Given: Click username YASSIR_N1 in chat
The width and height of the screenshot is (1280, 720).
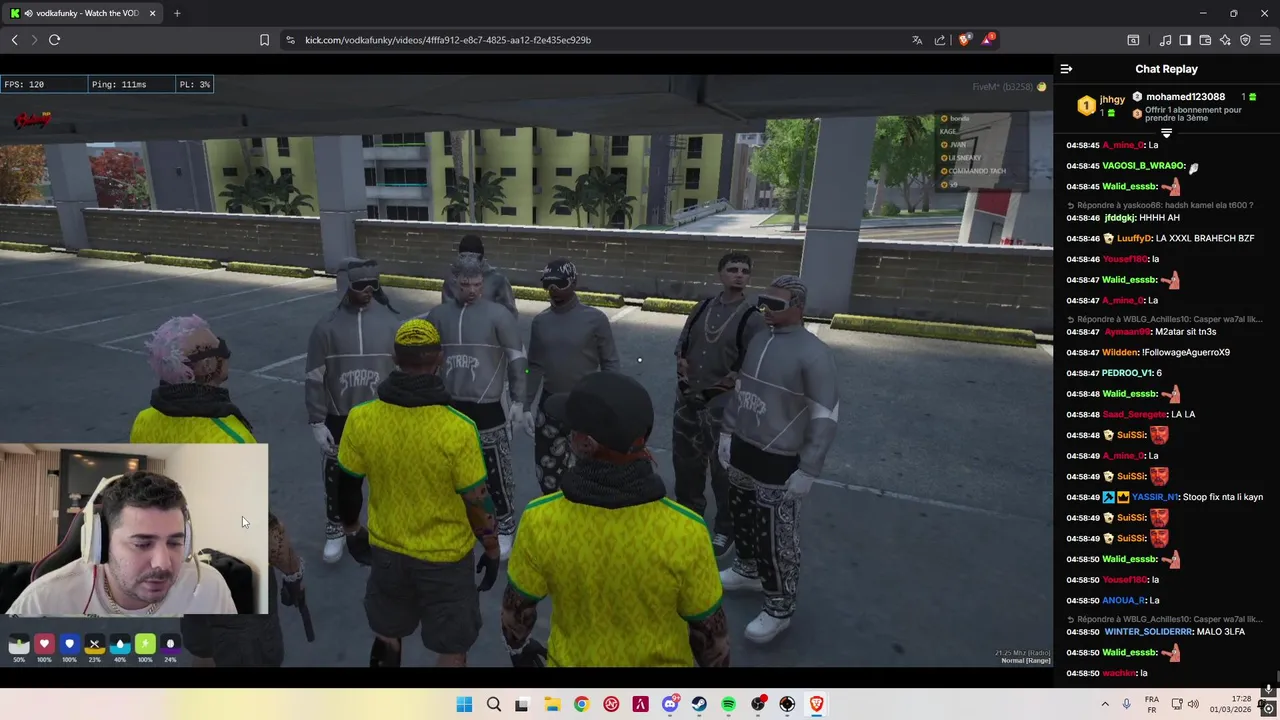Looking at the screenshot, I should 1153,497.
